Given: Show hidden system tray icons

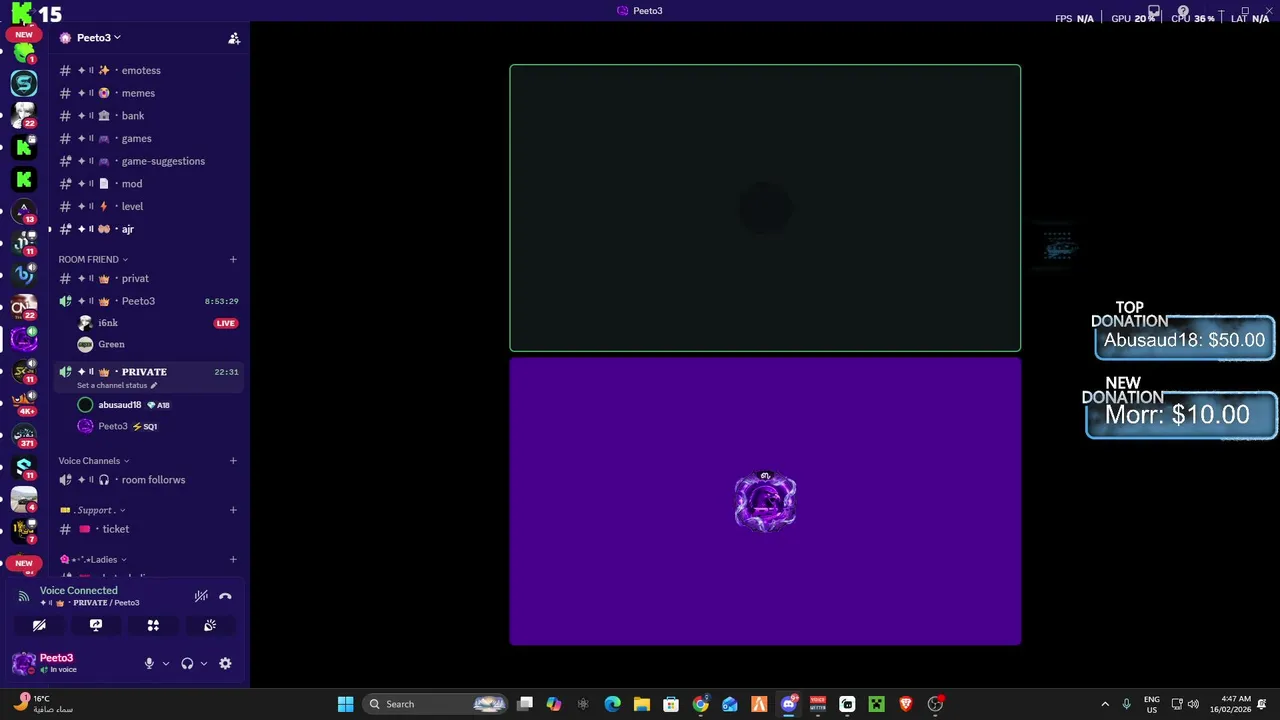Looking at the screenshot, I should point(1105,704).
